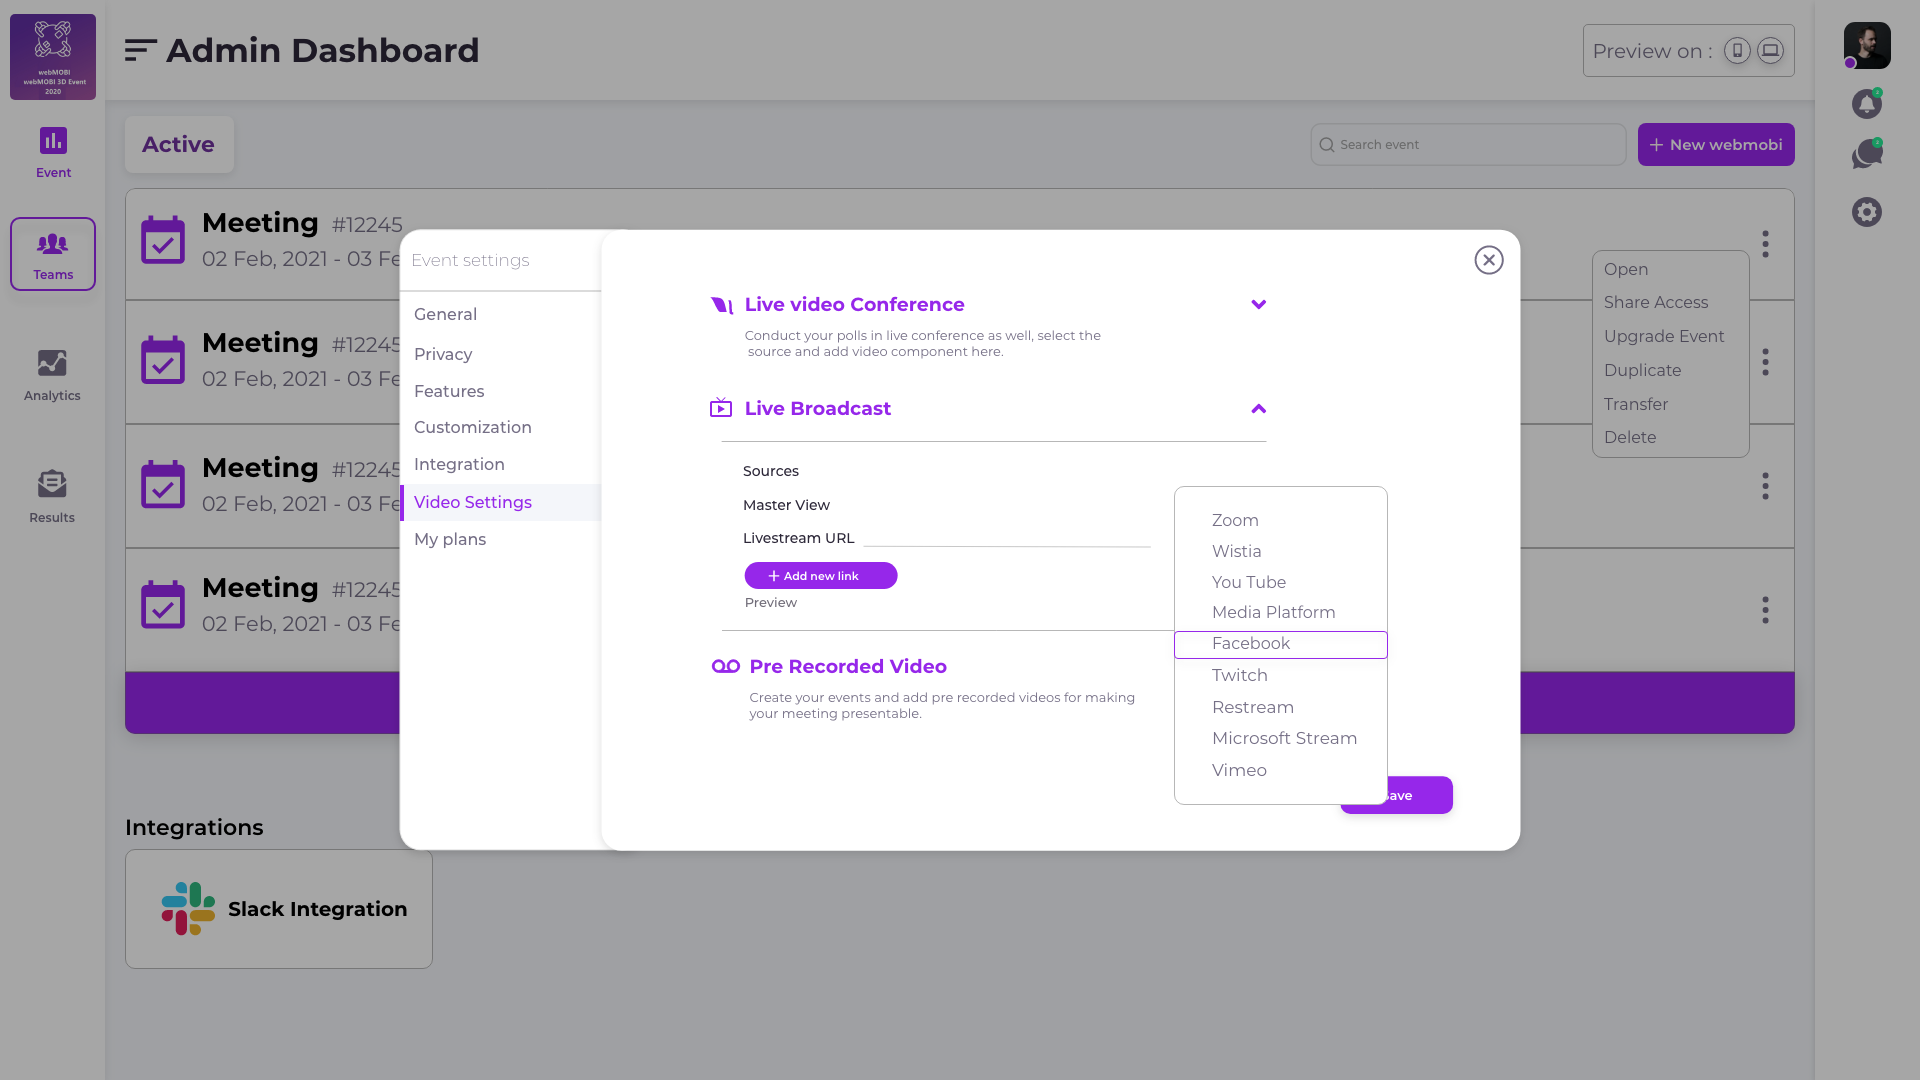Click the Active filter checkbox
Image resolution: width=1920 pixels, height=1080 pixels.
pos(179,144)
